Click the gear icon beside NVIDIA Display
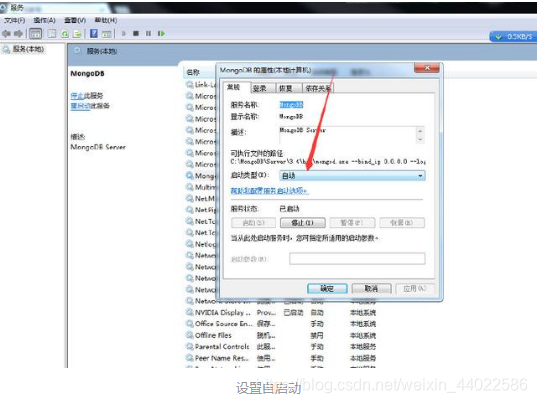This screenshot has width=537, height=403. pyautogui.click(x=189, y=312)
